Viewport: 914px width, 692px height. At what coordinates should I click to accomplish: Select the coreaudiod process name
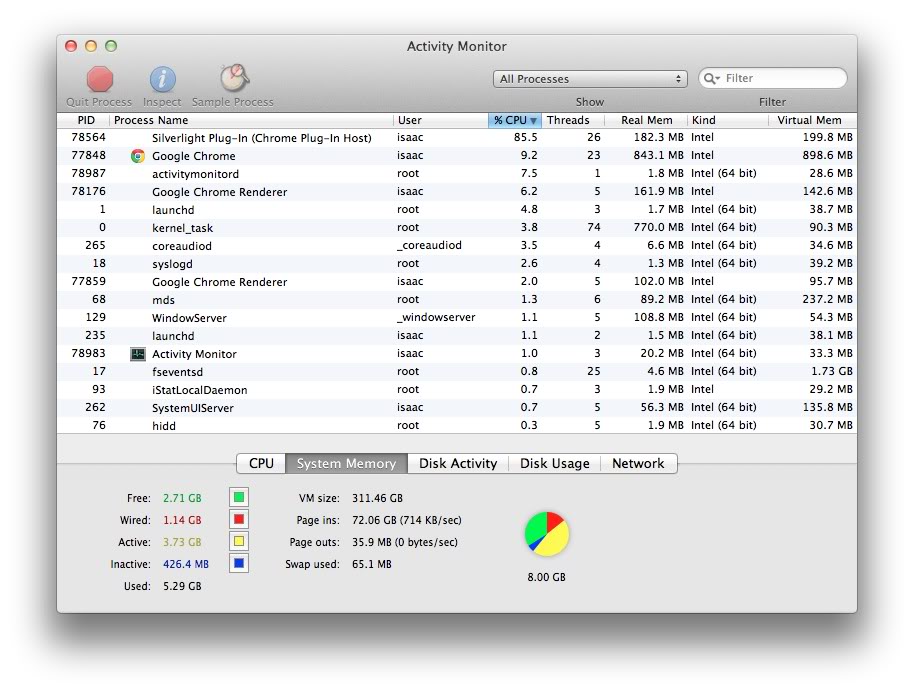[x=182, y=246]
